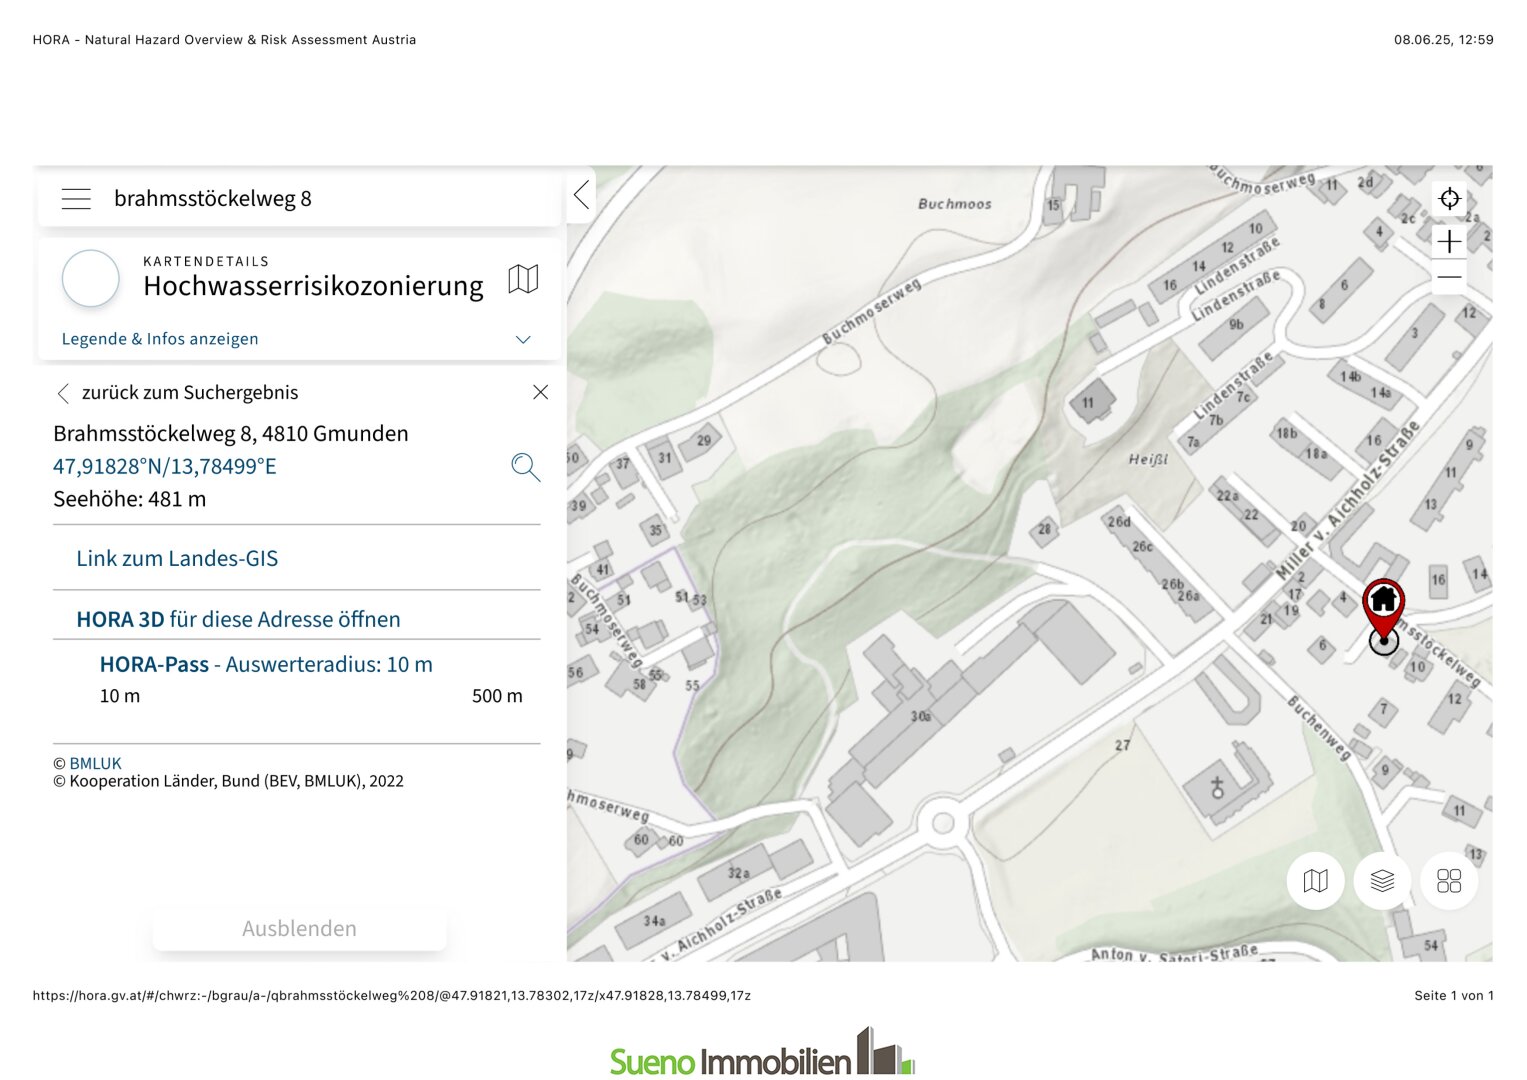Open HORA 3D für diese Adresse
The width and height of the screenshot is (1527, 1080).
pyautogui.click(x=238, y=619)
